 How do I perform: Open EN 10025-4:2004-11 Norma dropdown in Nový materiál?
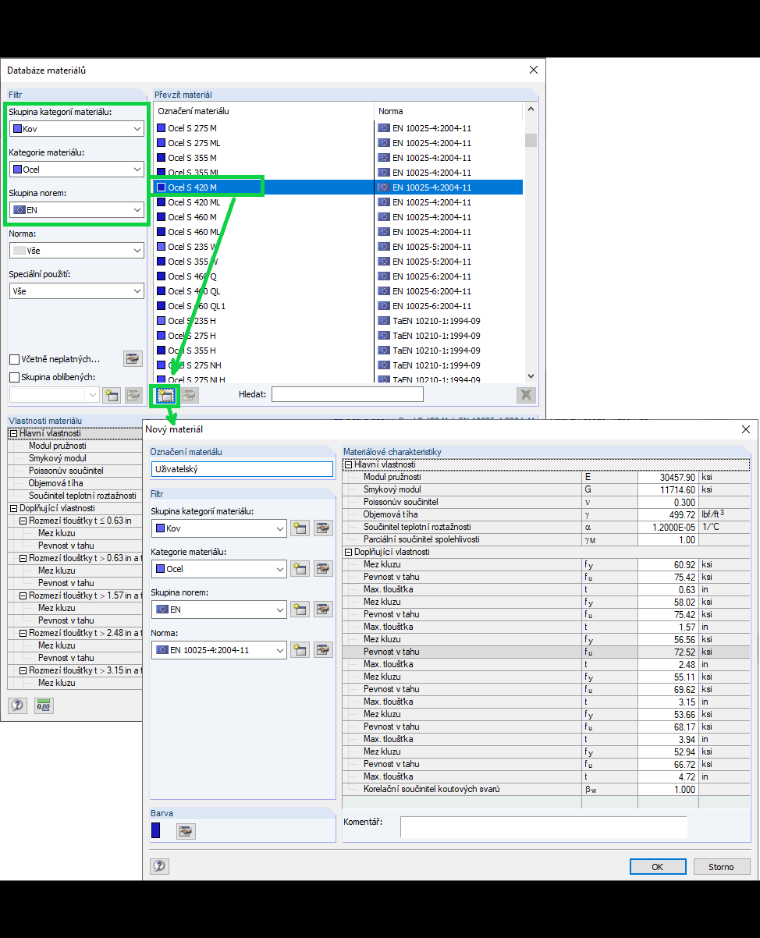coord(219,650)
